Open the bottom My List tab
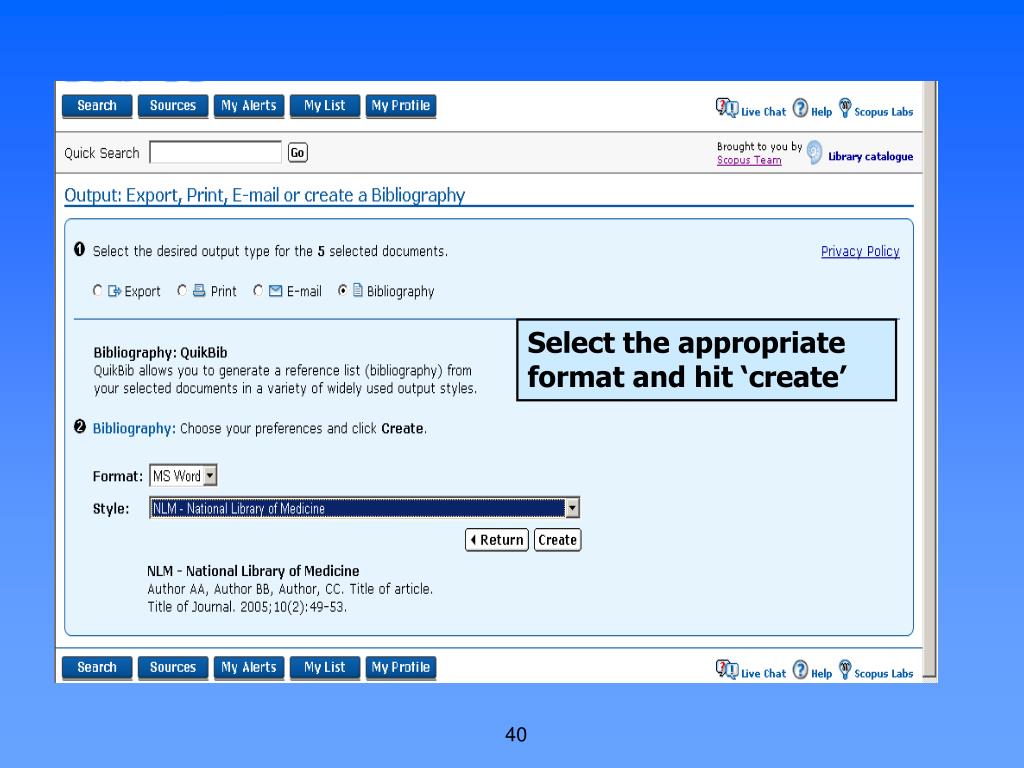The height and width of the screenshot is (768, 1024). tap(325, 667)
